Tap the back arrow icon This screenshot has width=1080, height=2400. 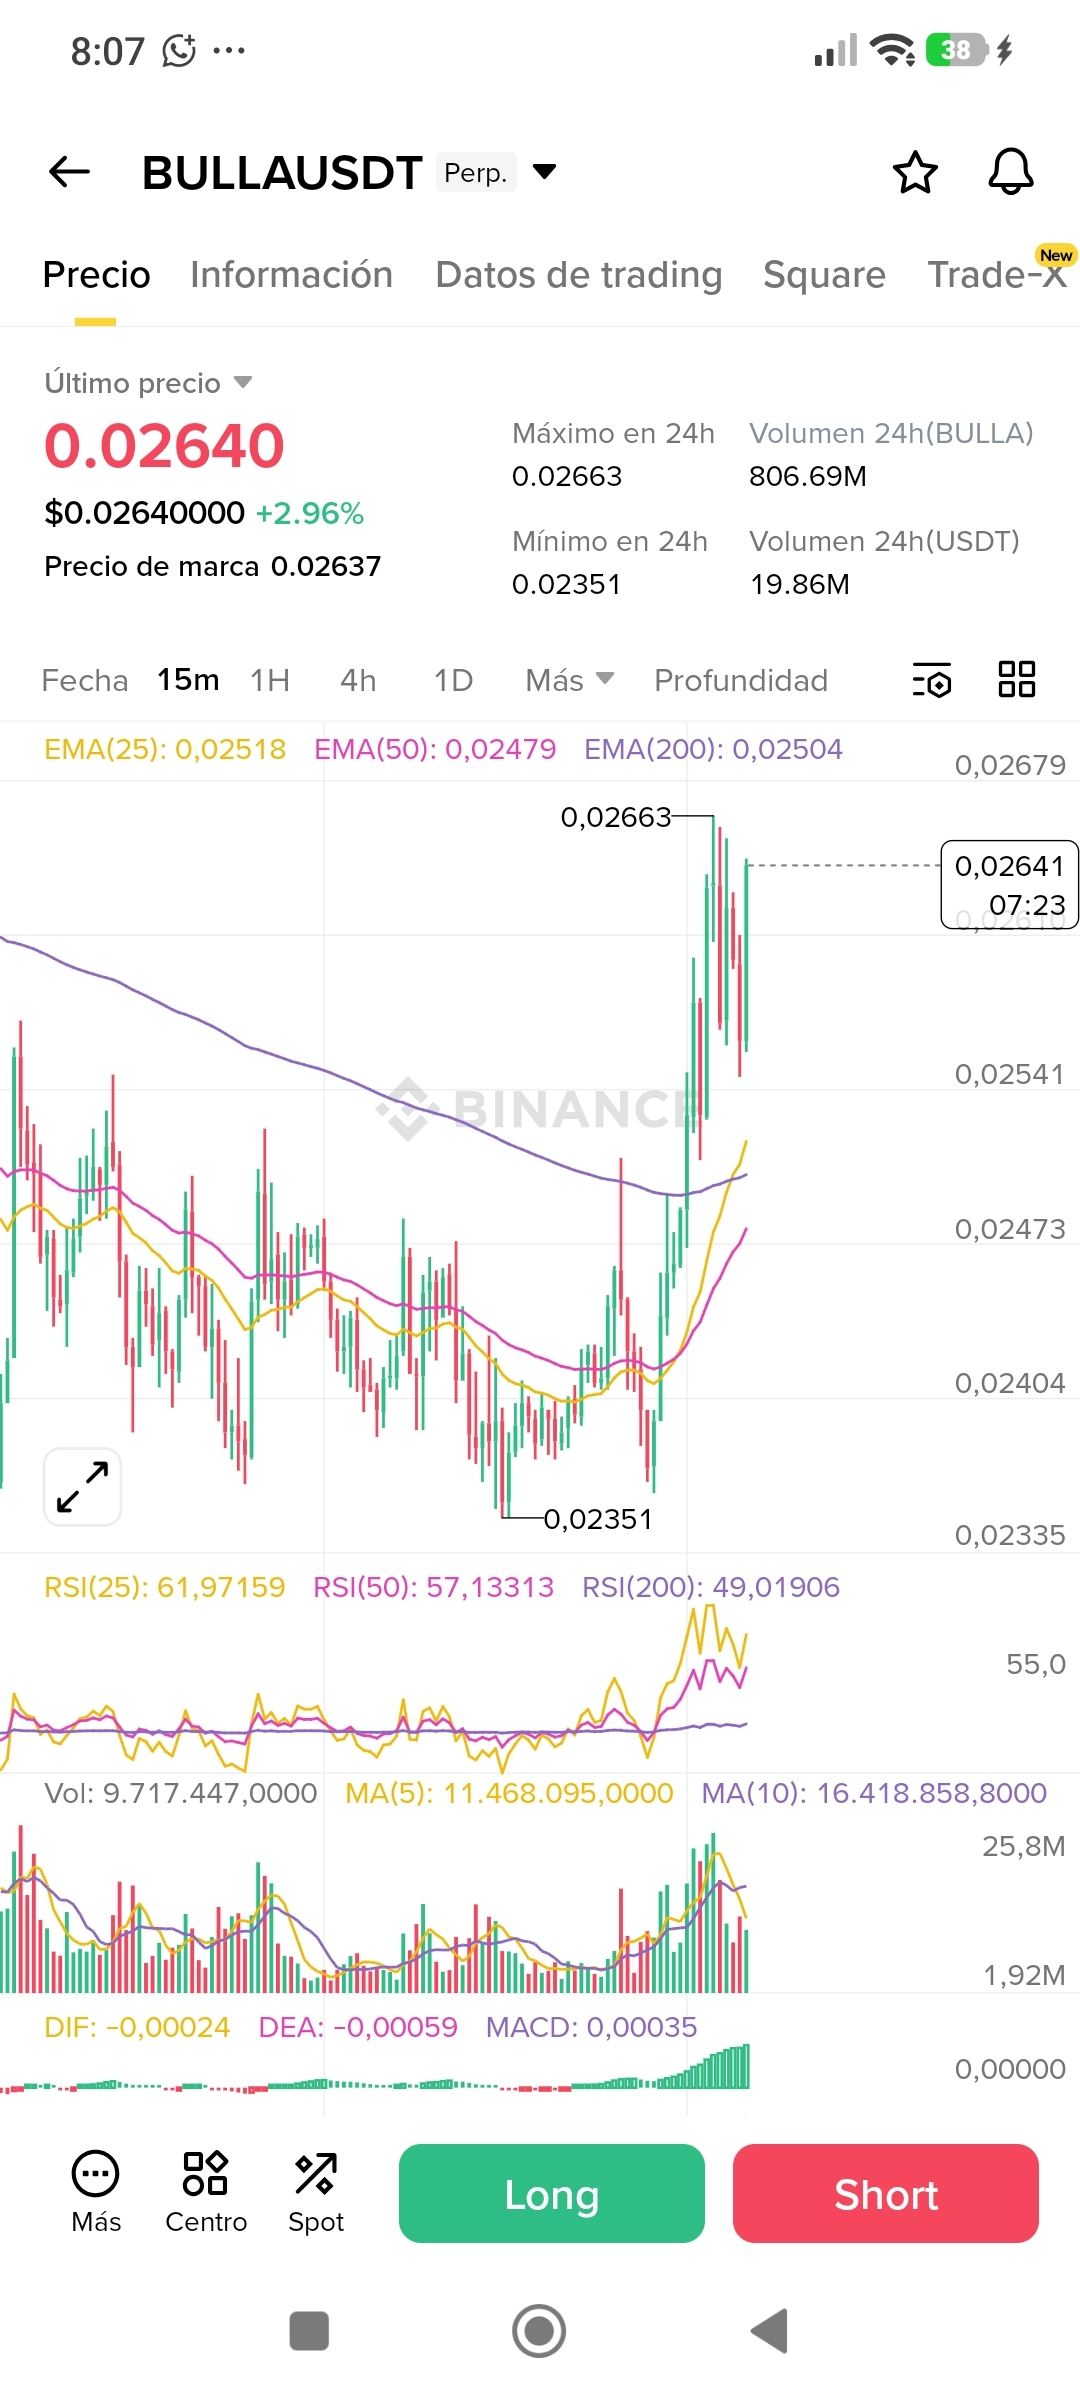[x=70, y=172]
